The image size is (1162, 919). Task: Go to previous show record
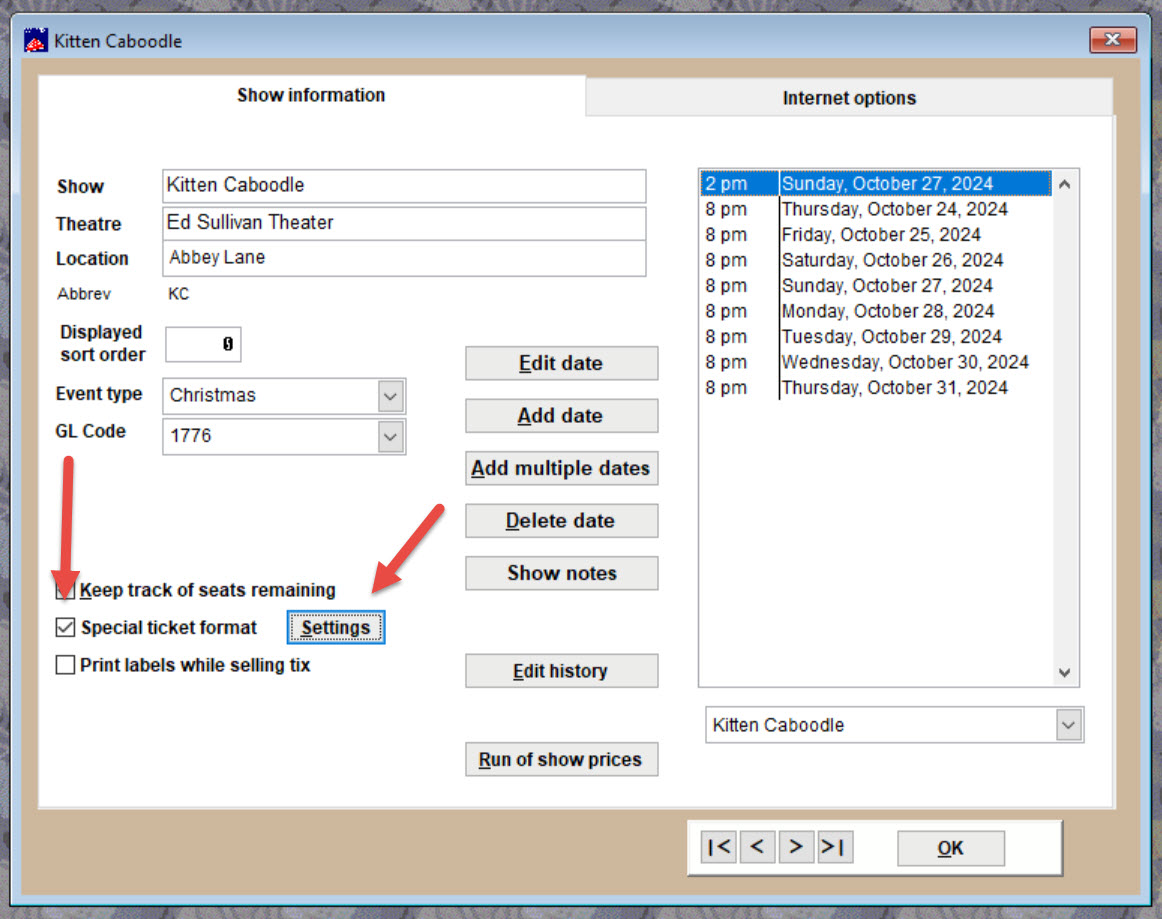pos(757,846)
